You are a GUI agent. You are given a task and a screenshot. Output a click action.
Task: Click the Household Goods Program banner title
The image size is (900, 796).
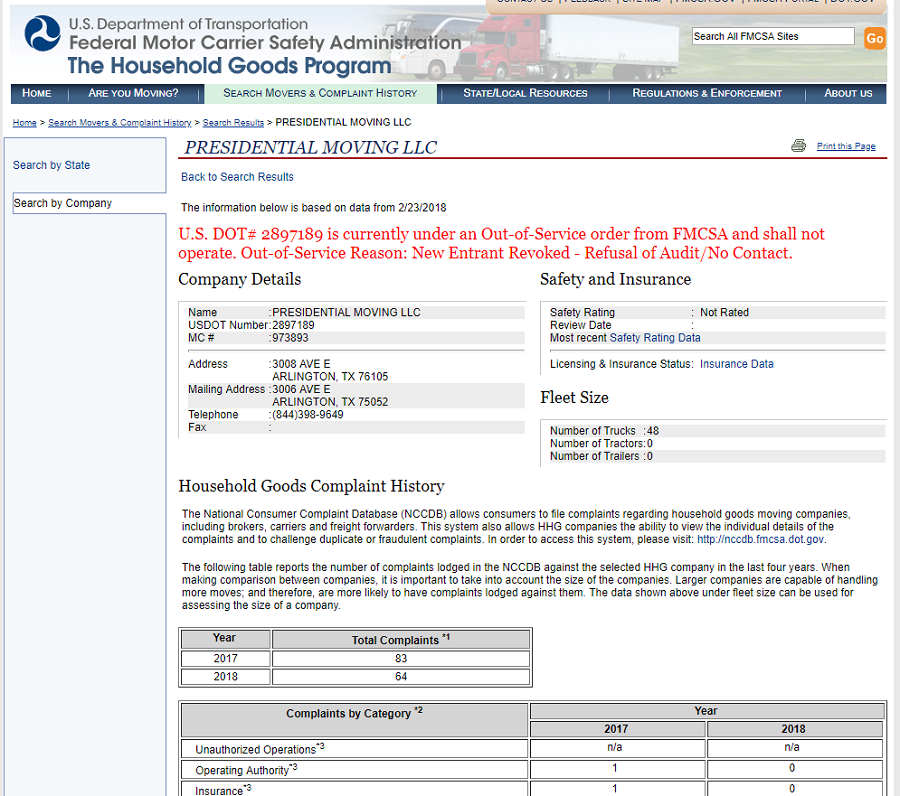pos(230,66)
